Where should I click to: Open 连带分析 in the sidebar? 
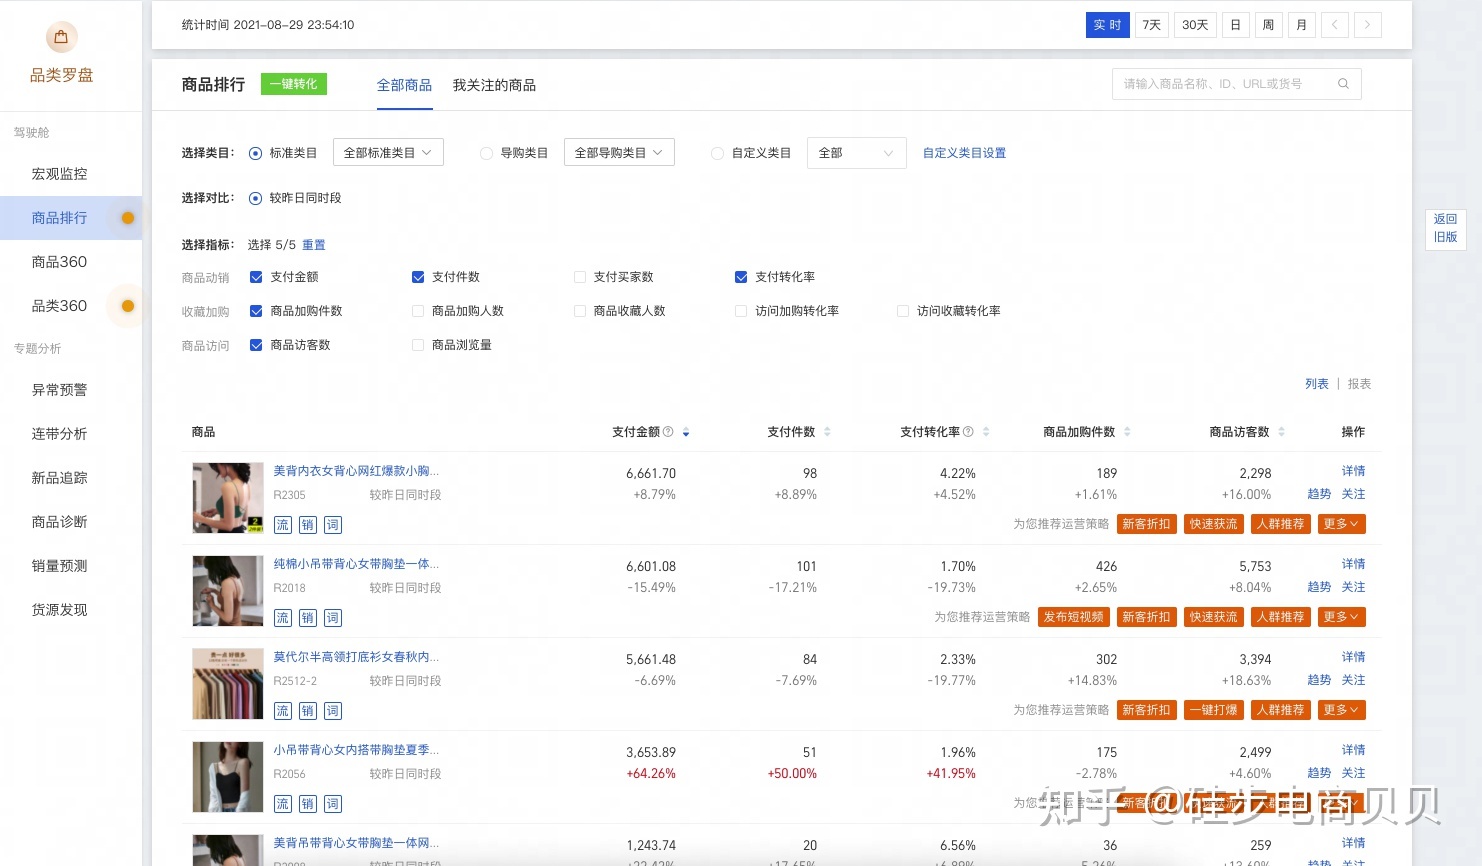60,434
